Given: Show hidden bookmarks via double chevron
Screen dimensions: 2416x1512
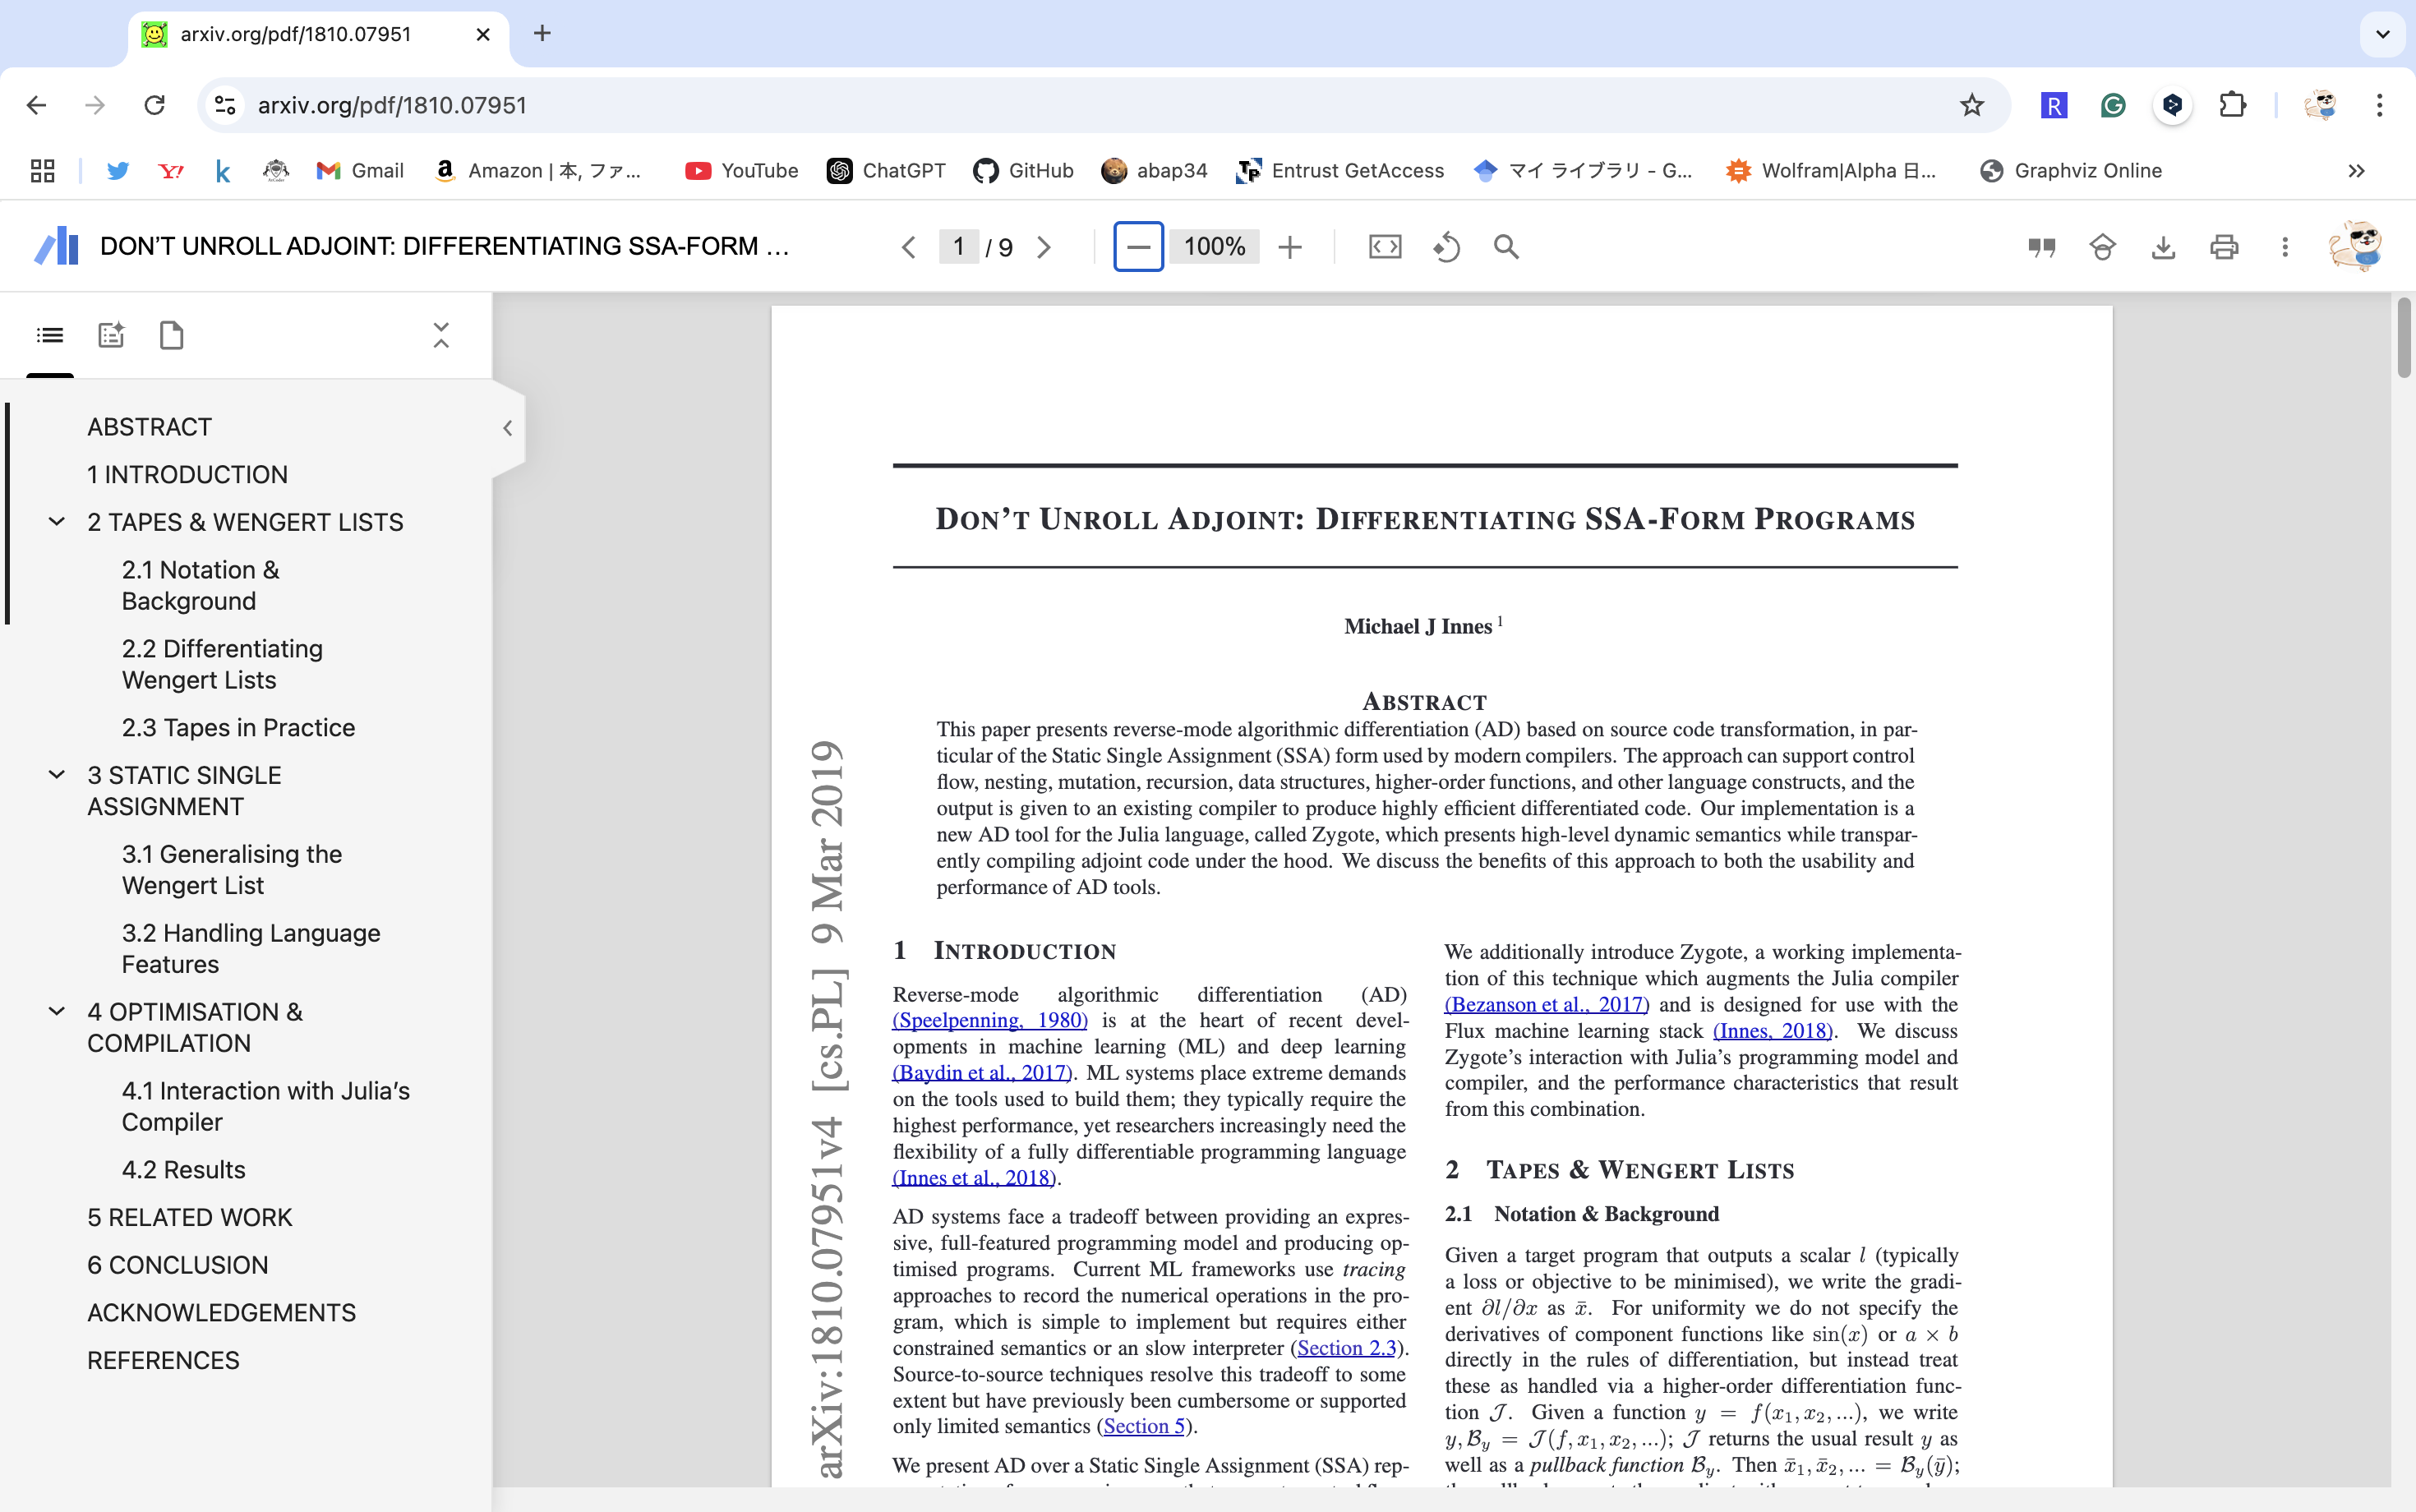Looking at the screenshot, I should (2356, 171).
